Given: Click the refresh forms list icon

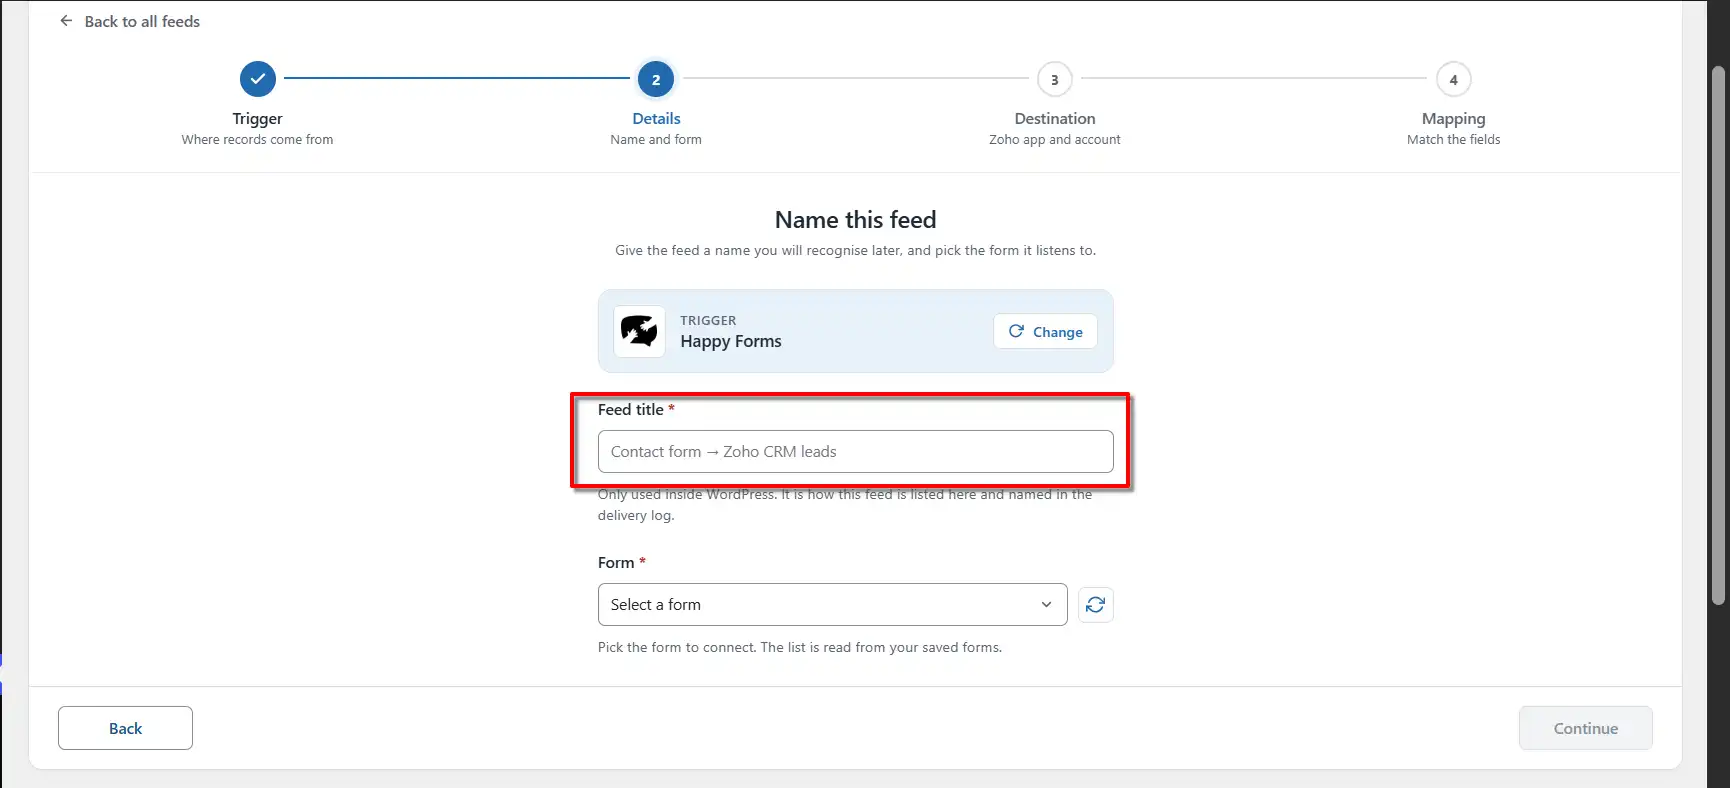Looking at the screenshot, I should click(x=1096, y=604).
